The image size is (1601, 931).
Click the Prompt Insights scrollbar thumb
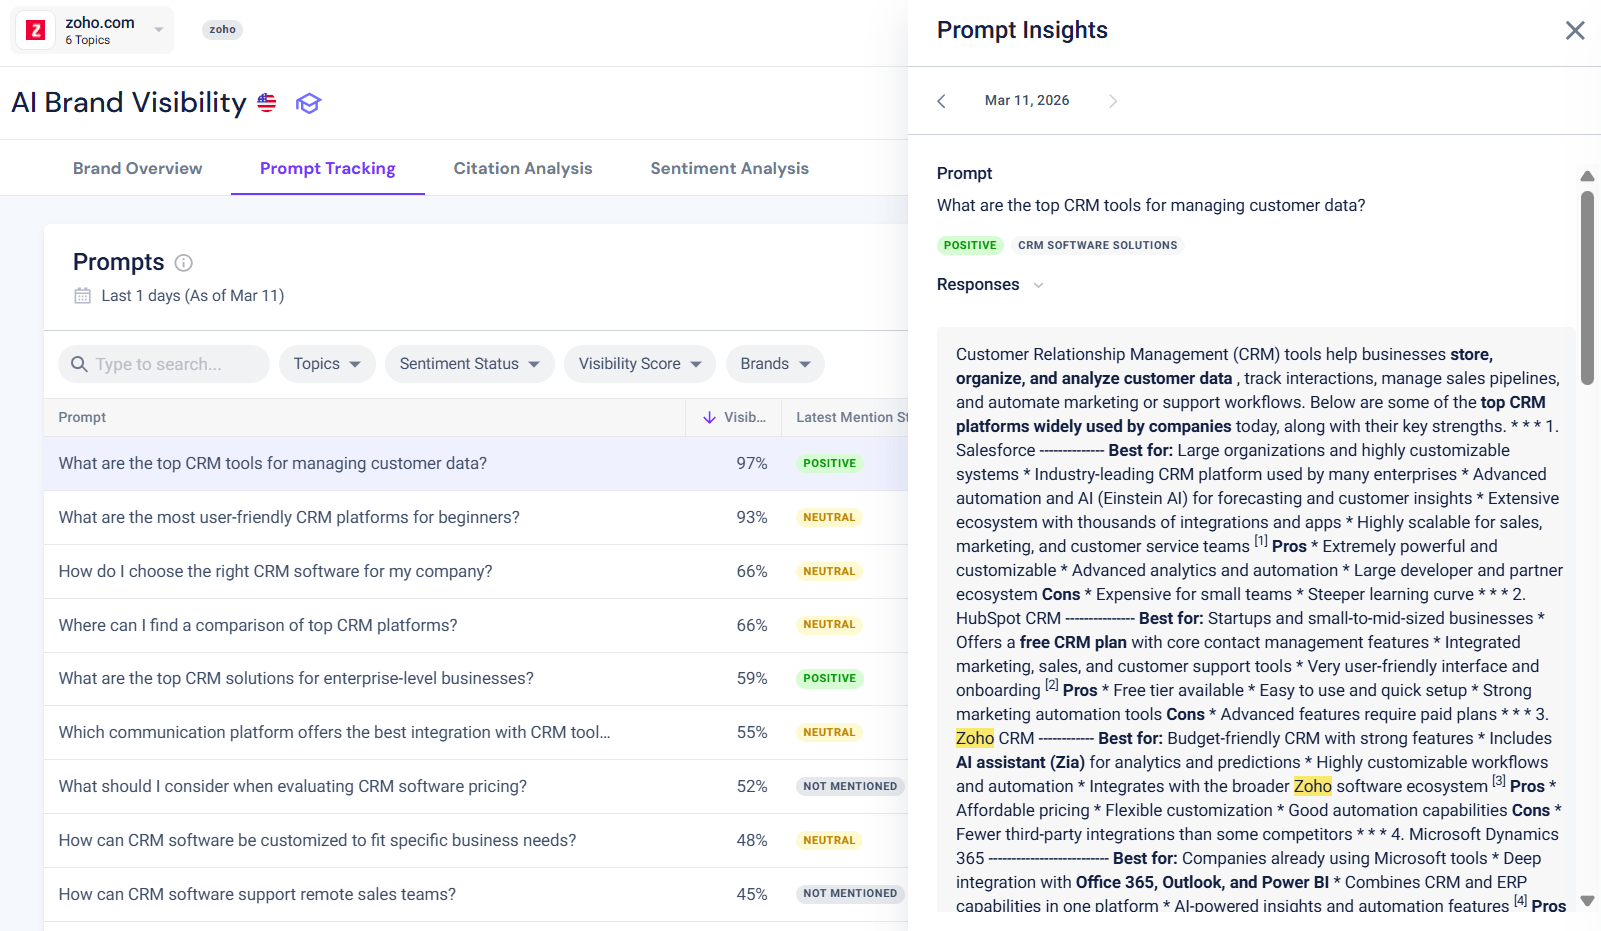pos(1587,288)
